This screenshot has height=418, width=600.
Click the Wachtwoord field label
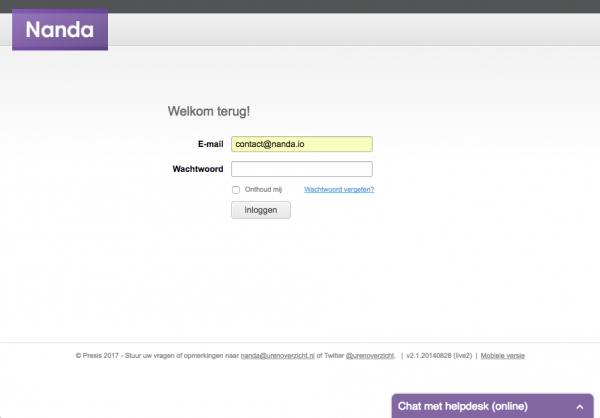[198, 169]
